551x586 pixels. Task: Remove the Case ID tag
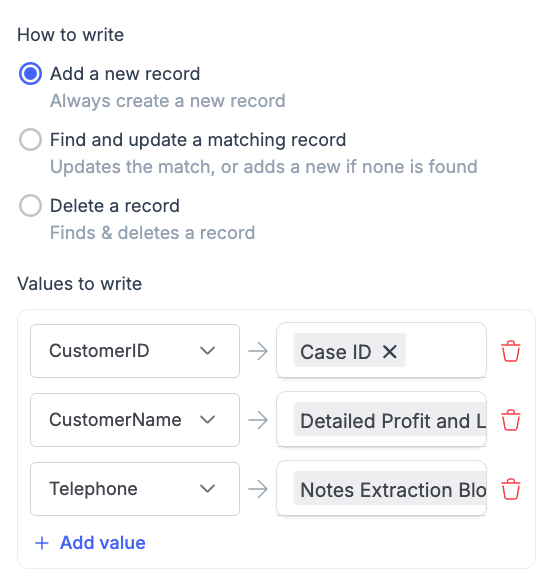point(390,351)
